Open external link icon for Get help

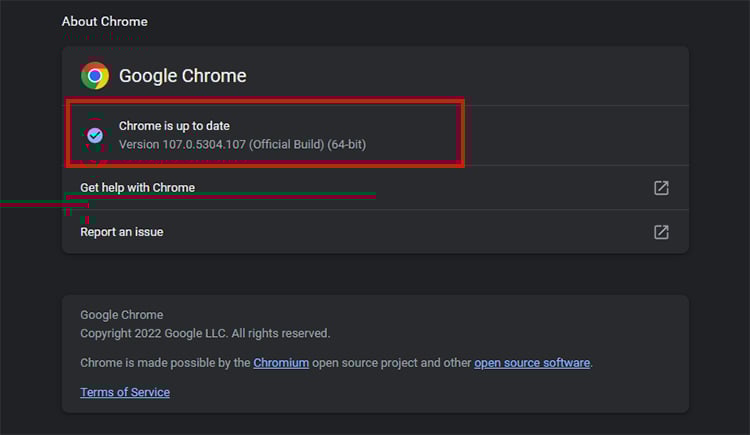pyautogui.click(x=661, y=188)
